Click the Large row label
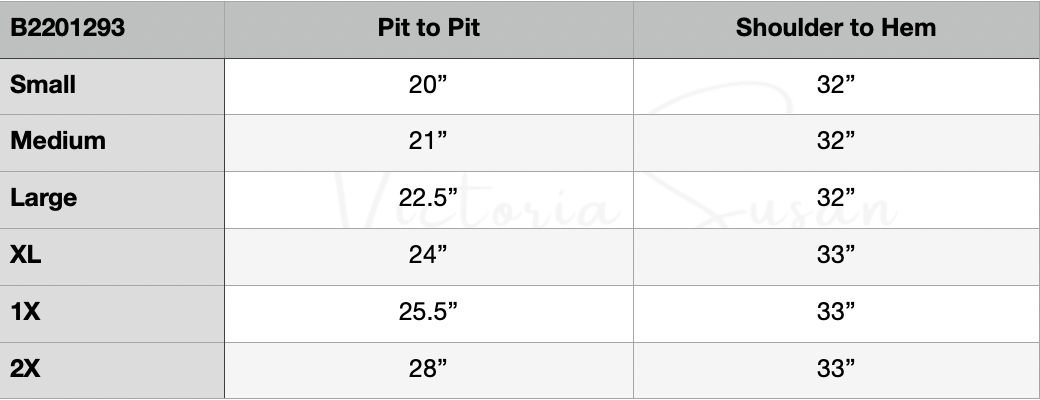 pos(44,198)
